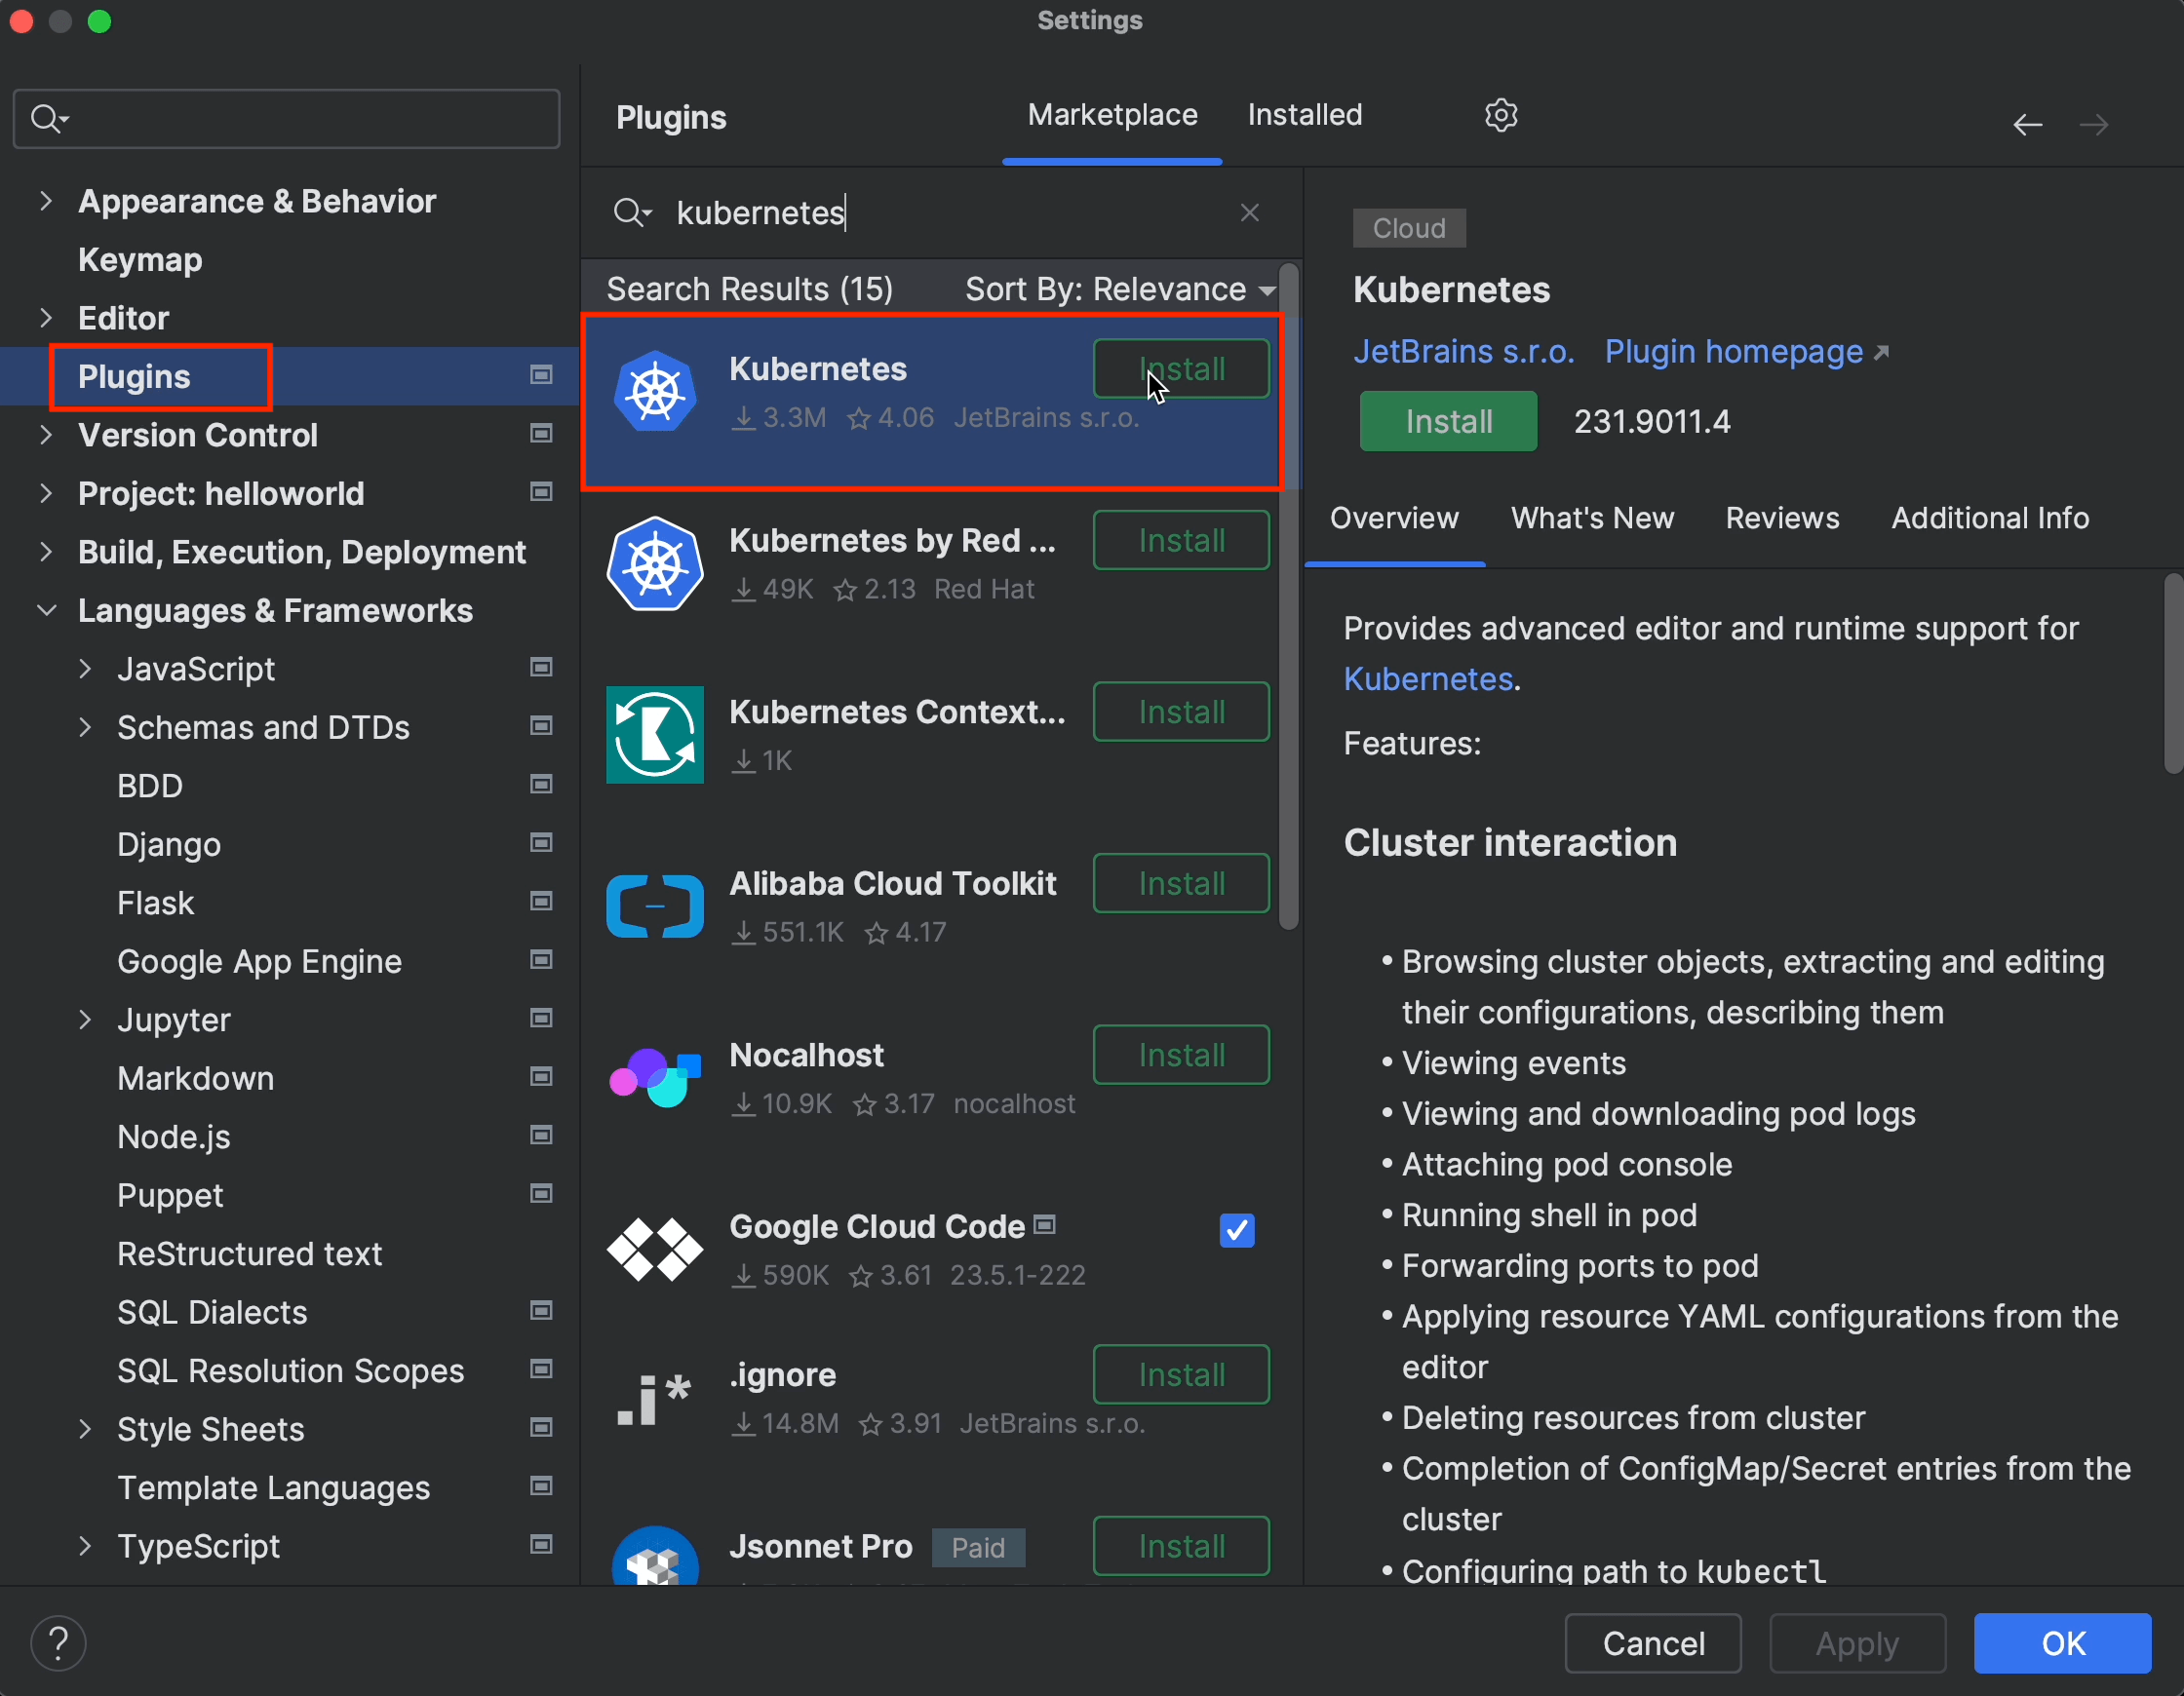Collapse the Languages & Frameworks section
The width and height of the screenshot is (2184, 1696).
click(x=46, y=610)
